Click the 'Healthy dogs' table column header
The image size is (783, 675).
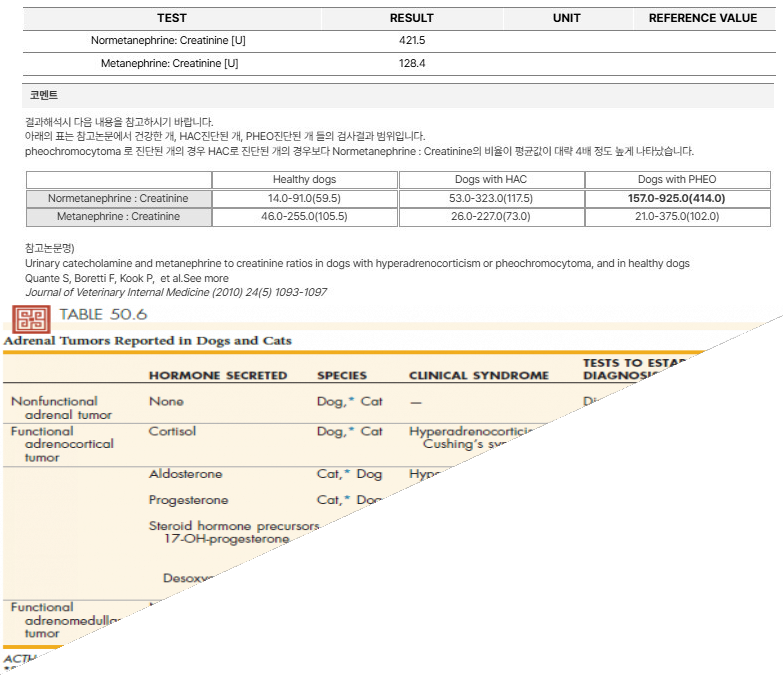click(x=305, y=180)
